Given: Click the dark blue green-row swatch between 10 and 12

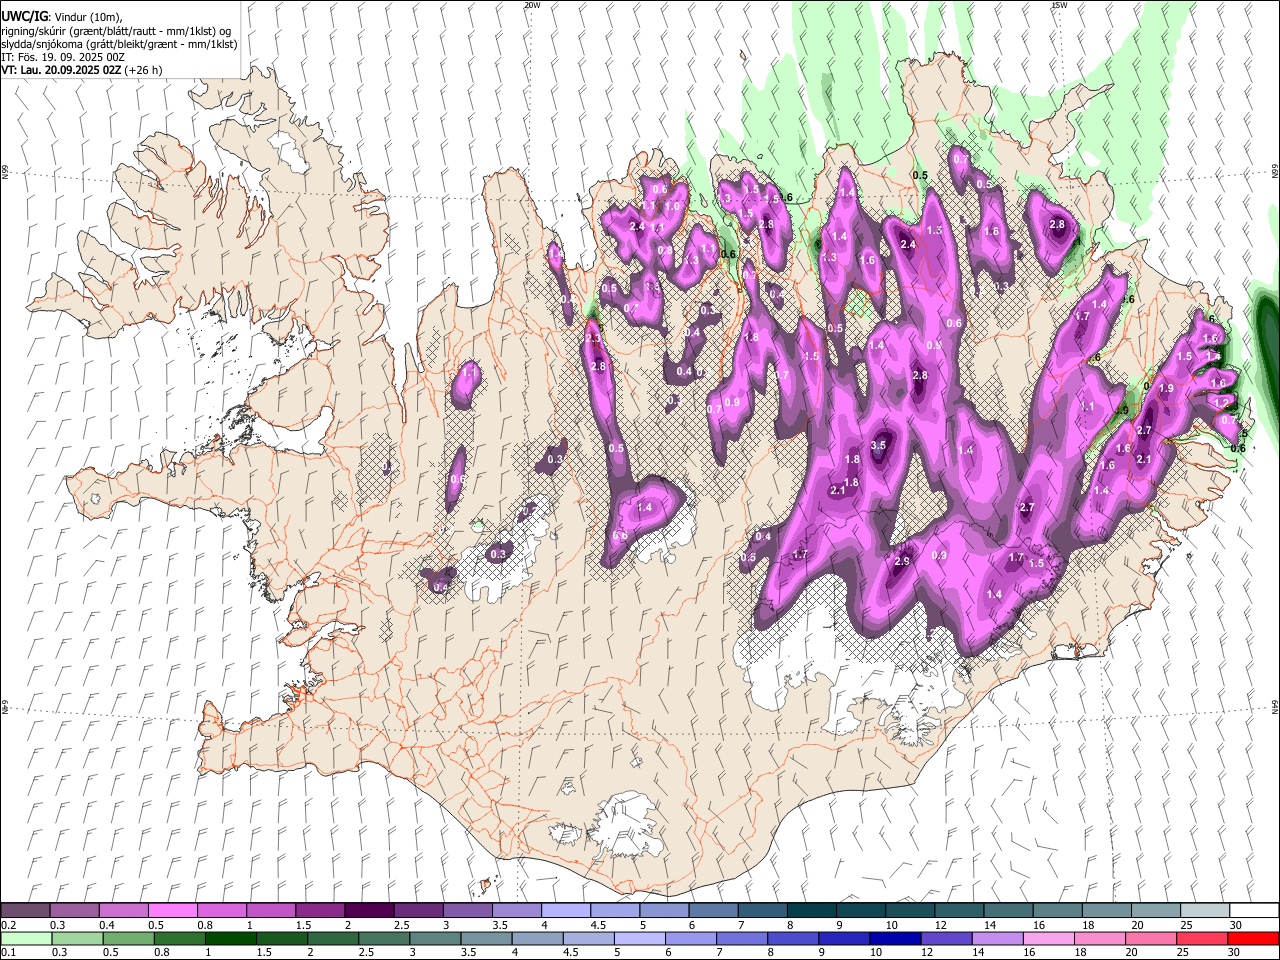Looking at the screenshot, I should point(894,938).
